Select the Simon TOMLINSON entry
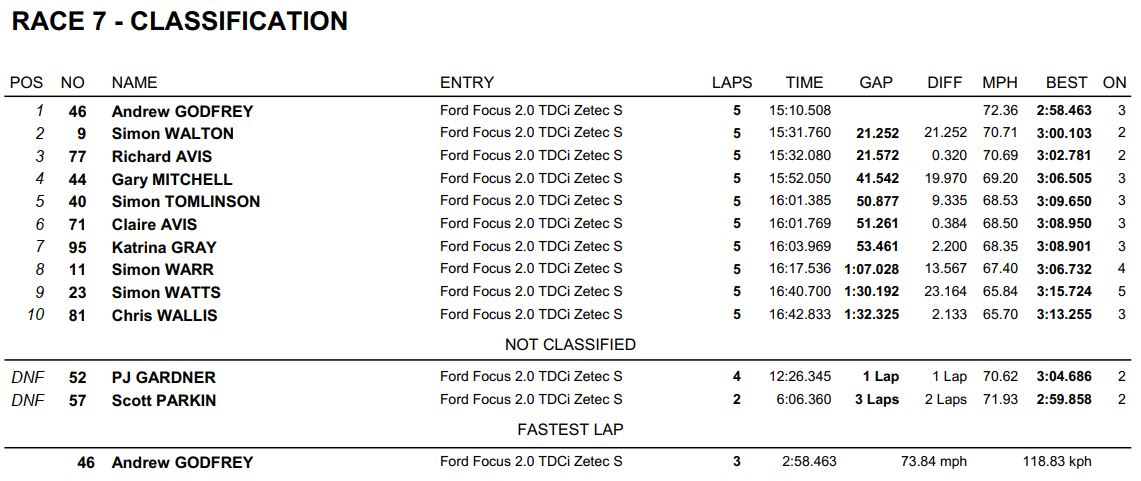Screen dimensions: 1141x481 [186, 202]
